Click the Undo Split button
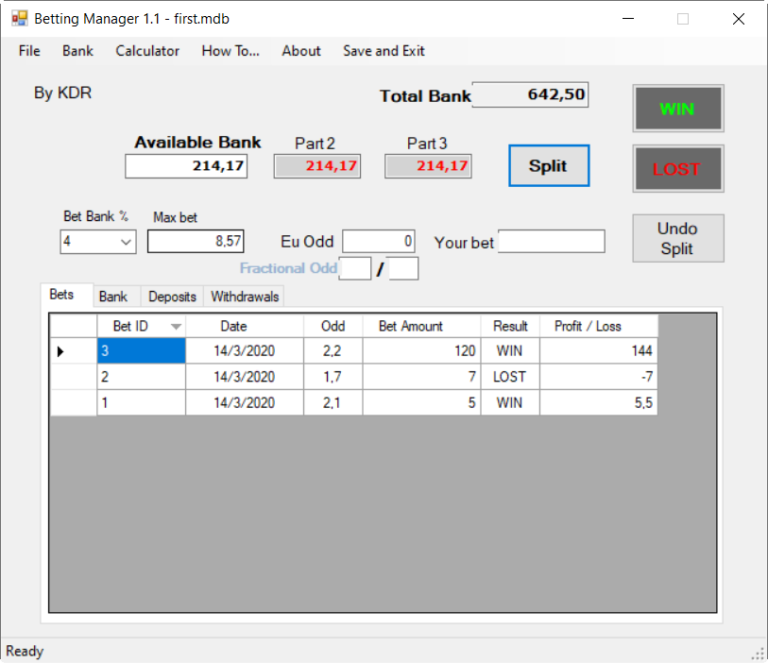768x663 pixels. point(678,238)
